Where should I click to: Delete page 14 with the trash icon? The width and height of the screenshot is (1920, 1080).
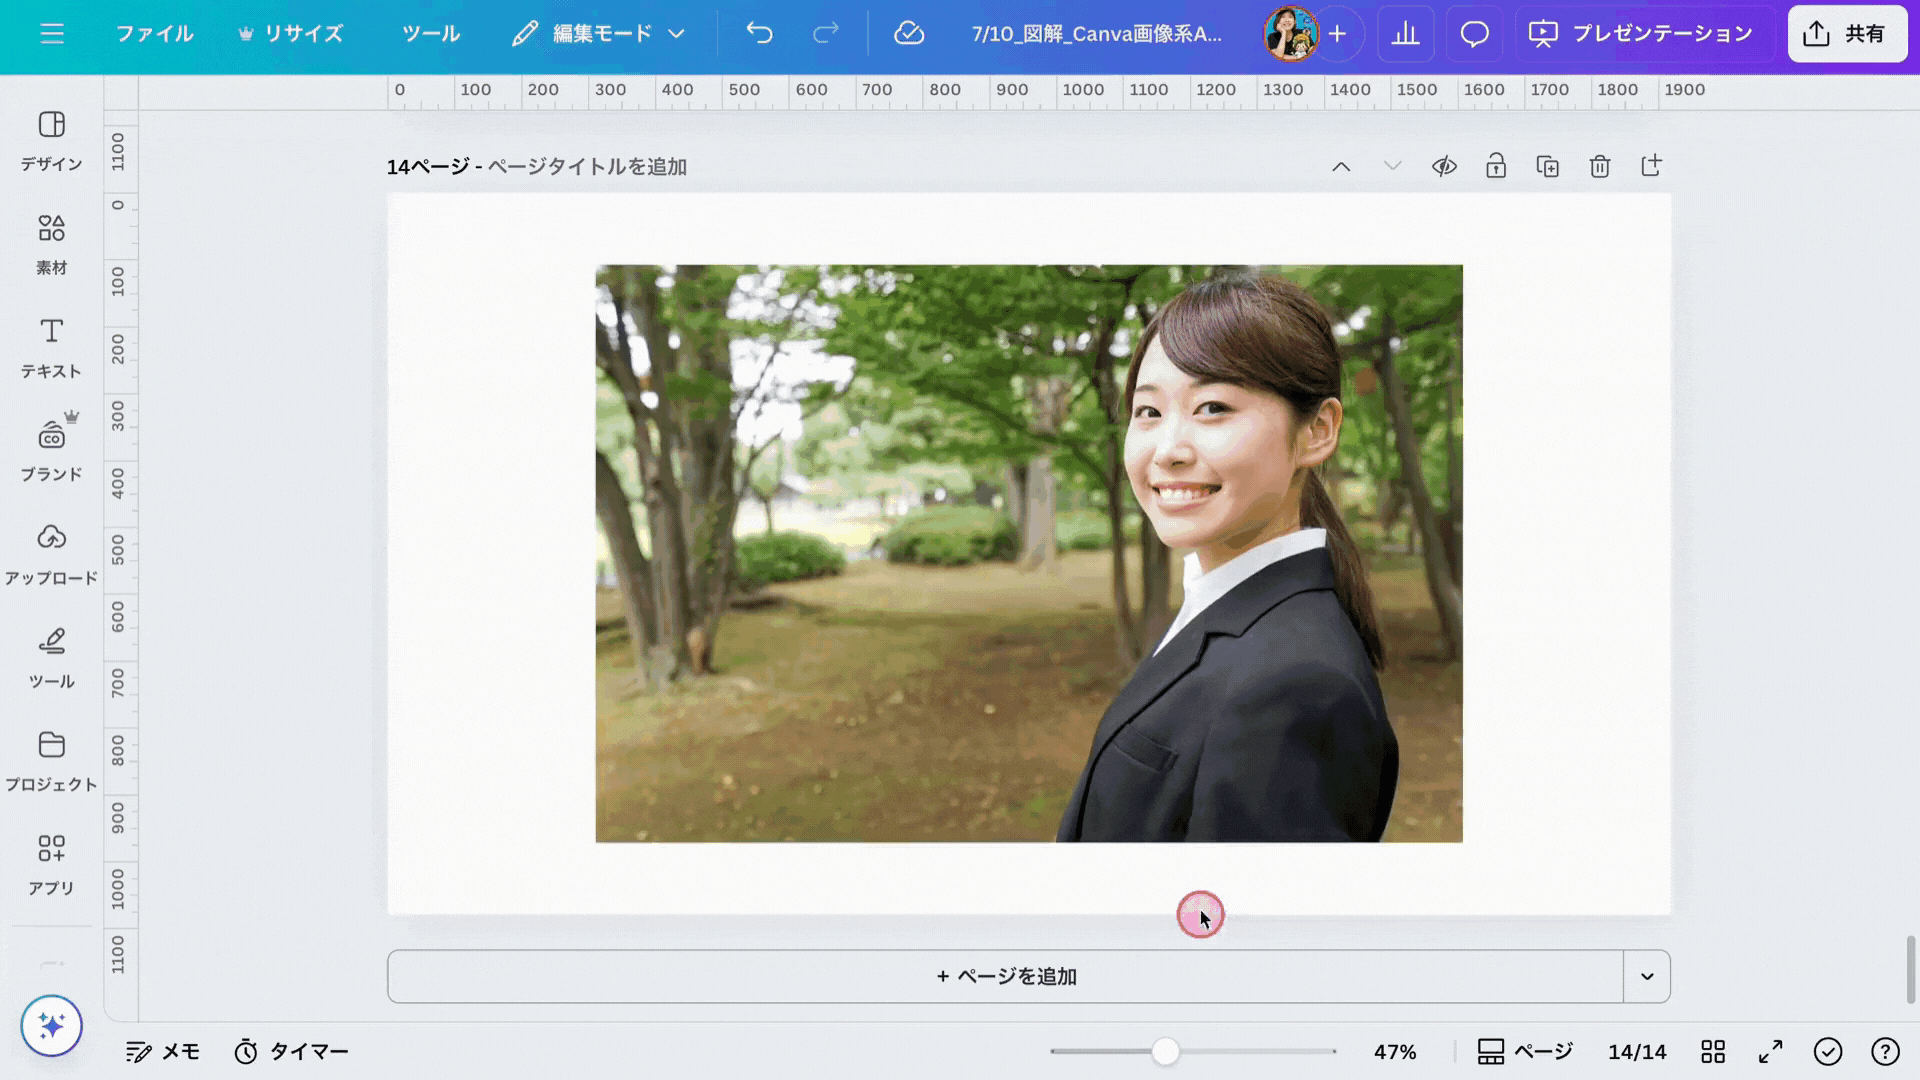pyautogui.click(x=1599, y=167)
